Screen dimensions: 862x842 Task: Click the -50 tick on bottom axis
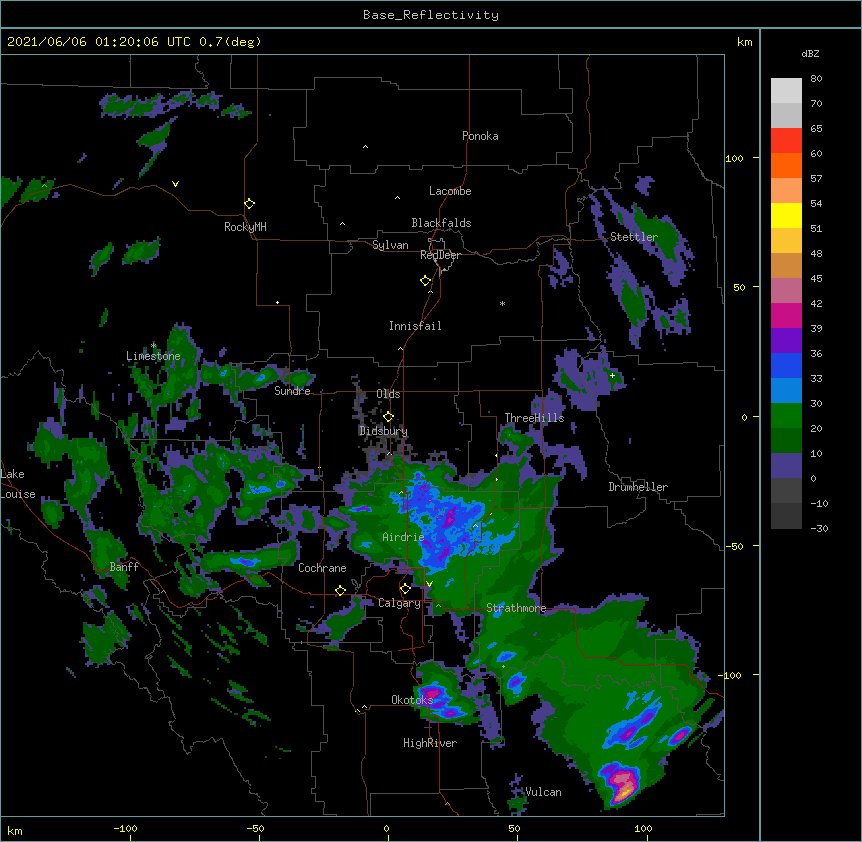[255, 828]
